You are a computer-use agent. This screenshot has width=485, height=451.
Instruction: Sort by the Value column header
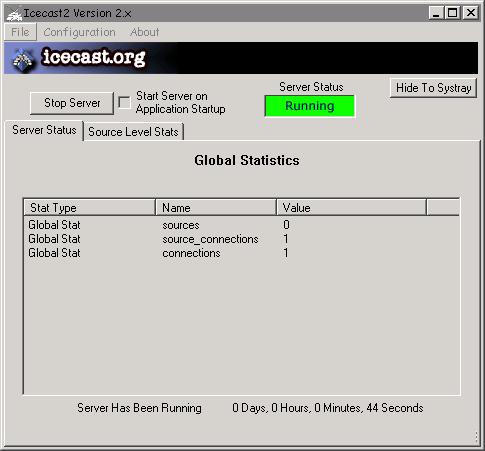(352, 208)
